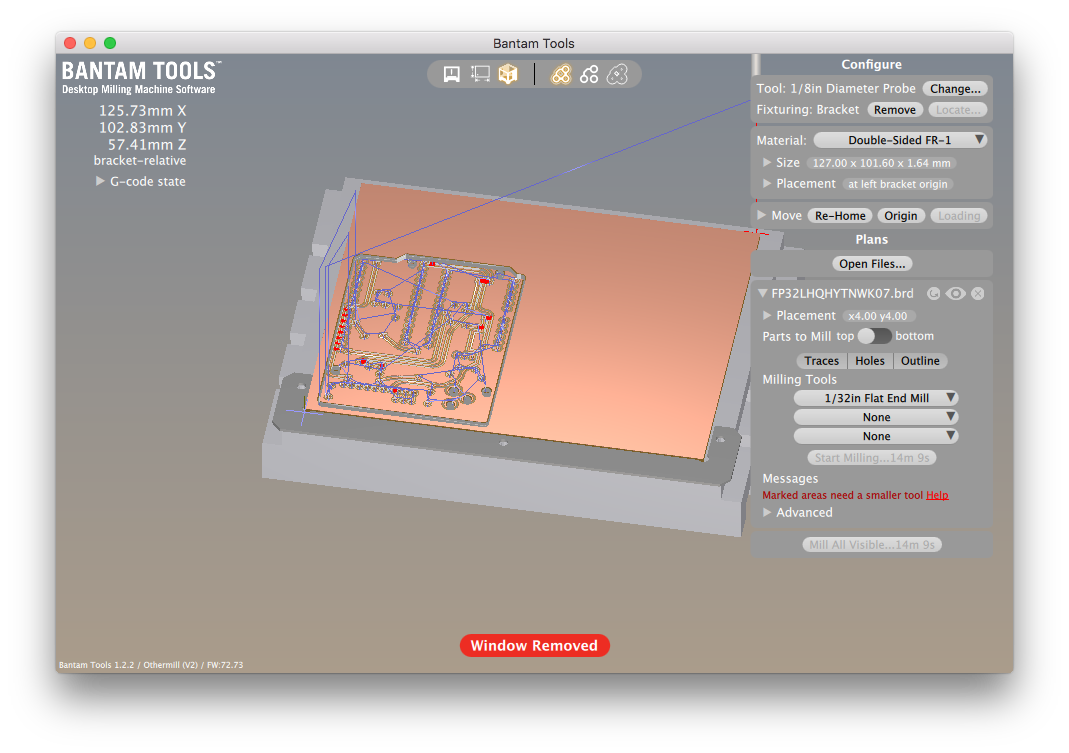Click the Change... tool button
This screenshot has height=753, width=1069.
(x=954, y=89)
